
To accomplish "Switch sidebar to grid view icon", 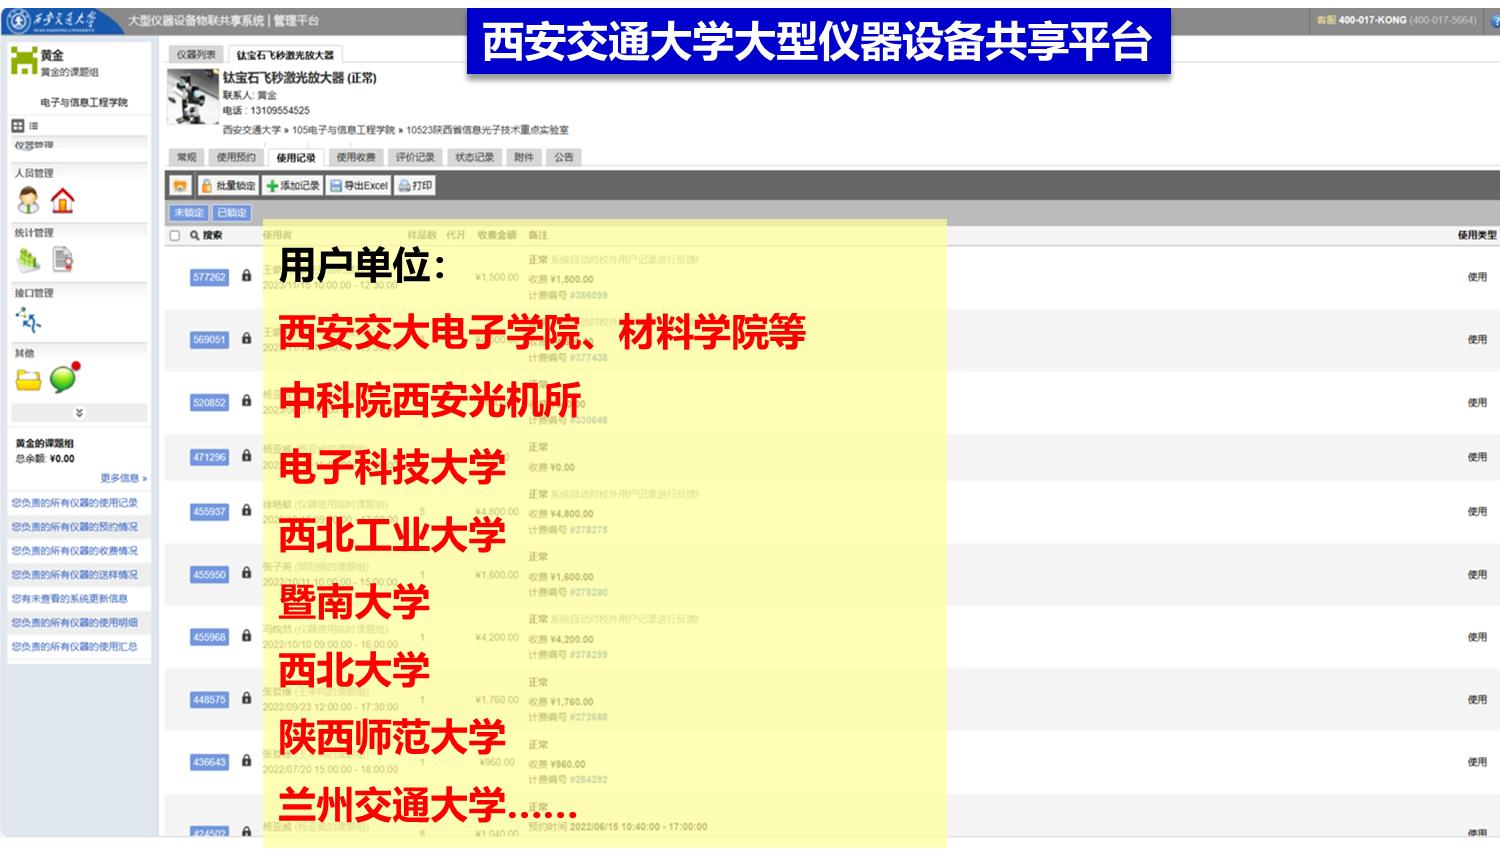I will pyautogui.click(x=17, y=126).
